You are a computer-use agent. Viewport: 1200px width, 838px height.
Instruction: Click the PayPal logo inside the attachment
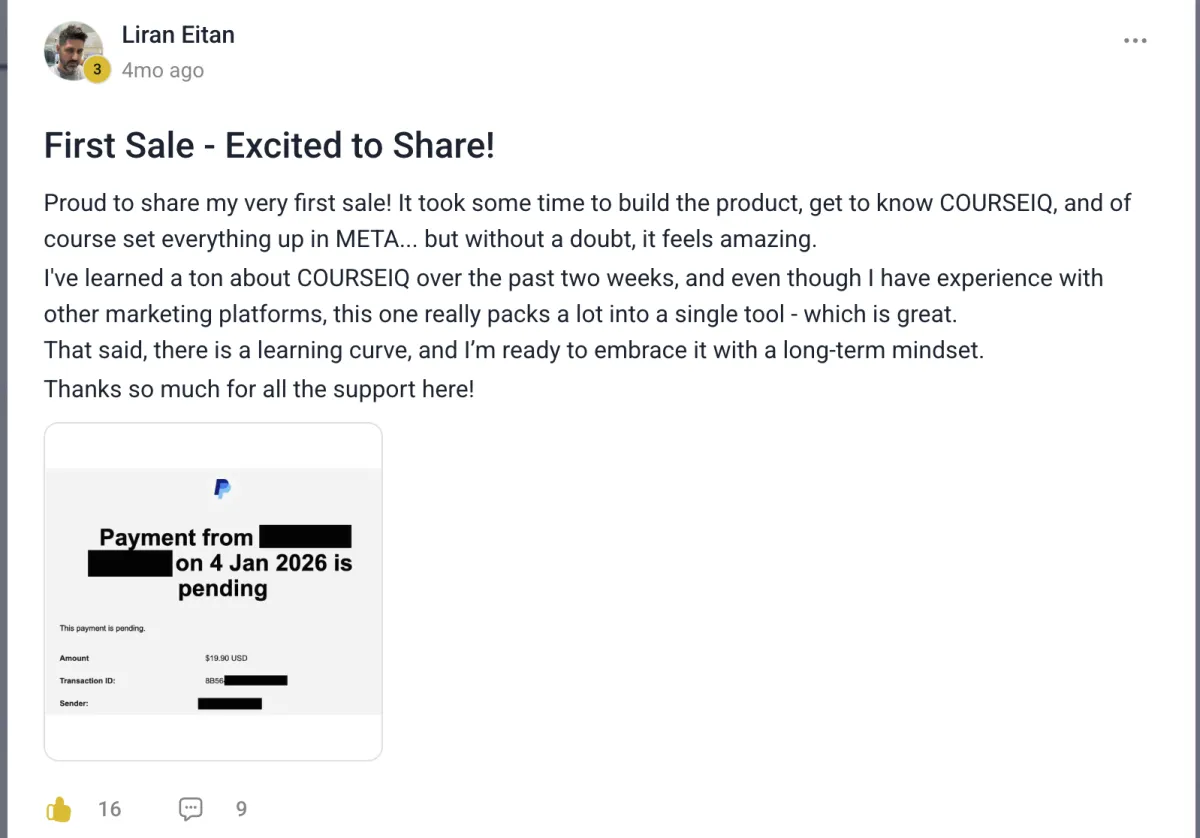(x=222, y=489)
